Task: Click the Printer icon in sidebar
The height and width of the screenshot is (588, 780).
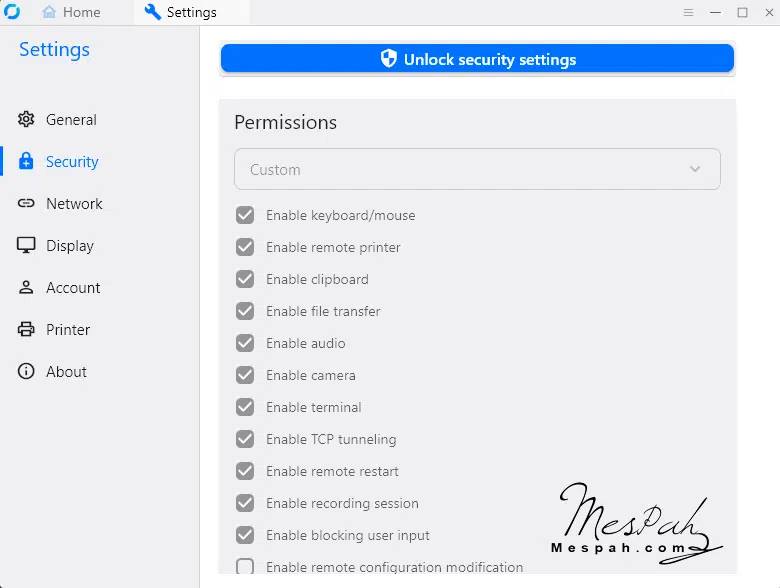Action: (x=26, y=330)
